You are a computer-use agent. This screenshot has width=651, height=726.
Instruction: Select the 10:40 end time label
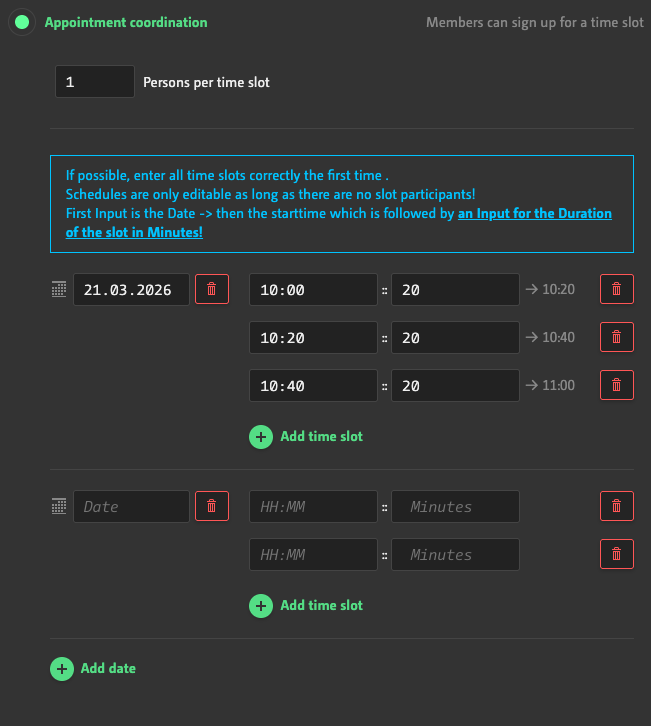558,337
